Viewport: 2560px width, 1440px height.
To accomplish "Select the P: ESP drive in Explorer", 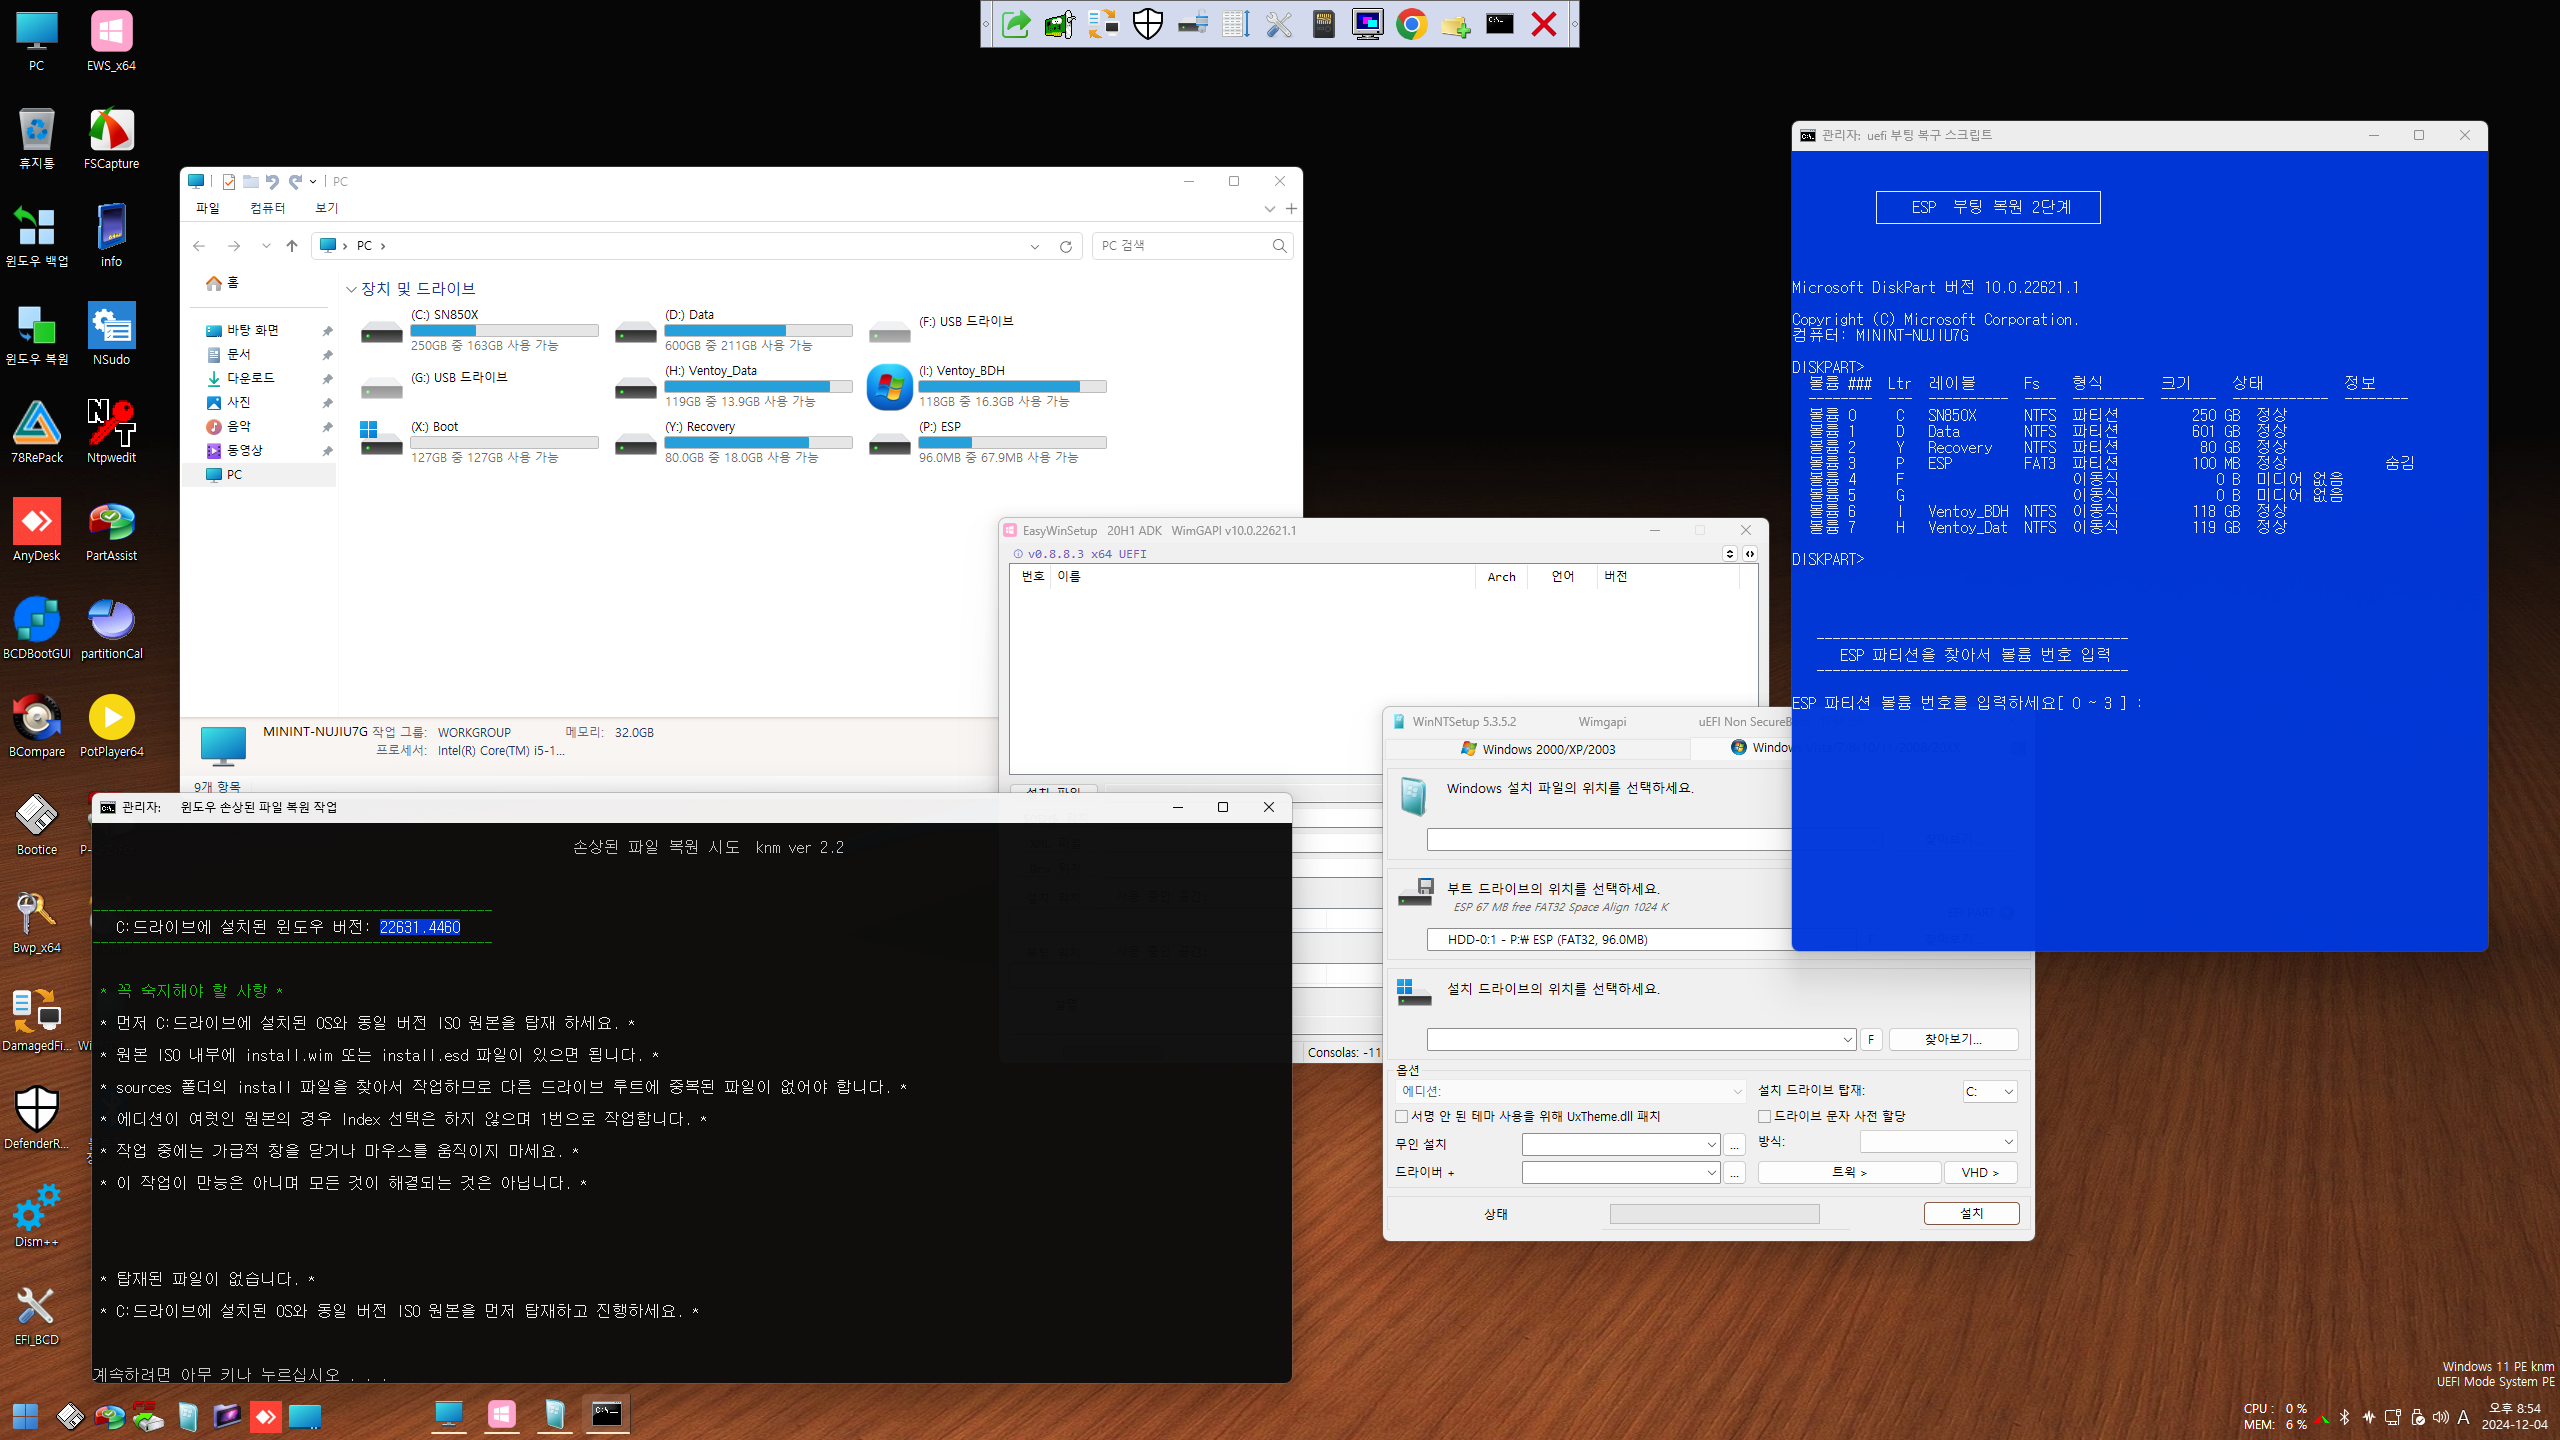I will [987, 441].
